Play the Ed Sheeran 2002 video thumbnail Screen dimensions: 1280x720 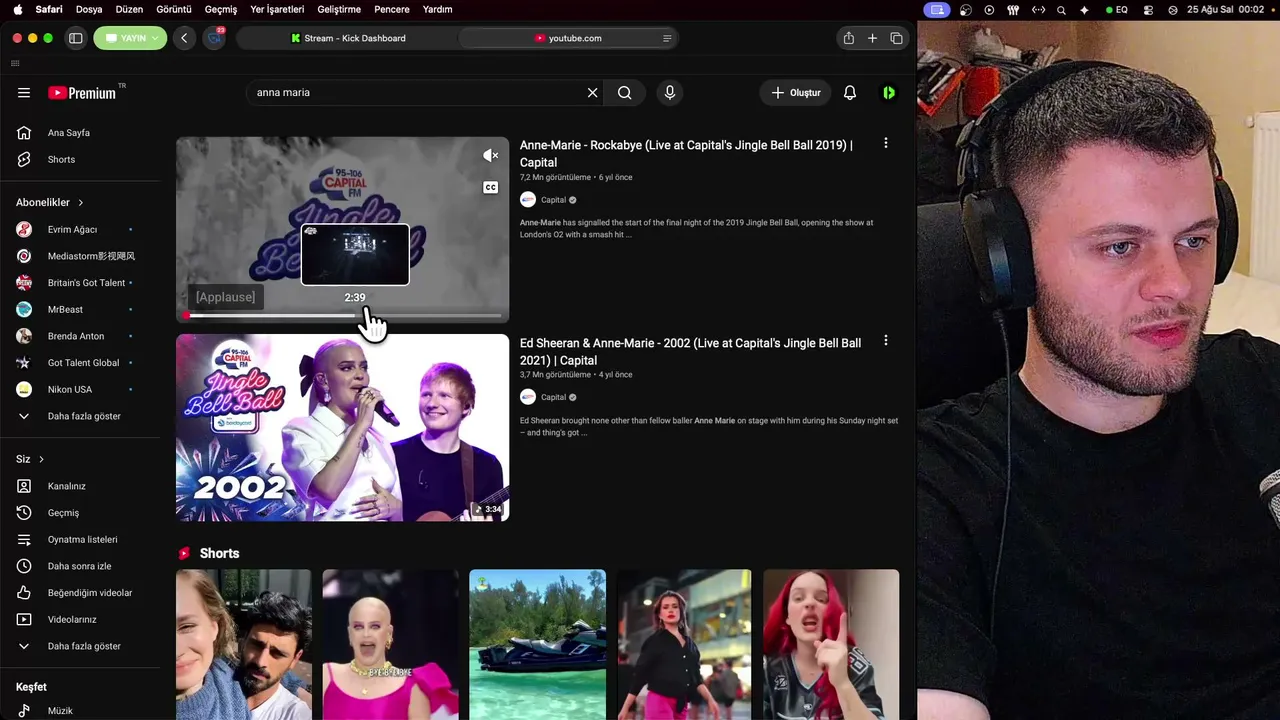343,428
